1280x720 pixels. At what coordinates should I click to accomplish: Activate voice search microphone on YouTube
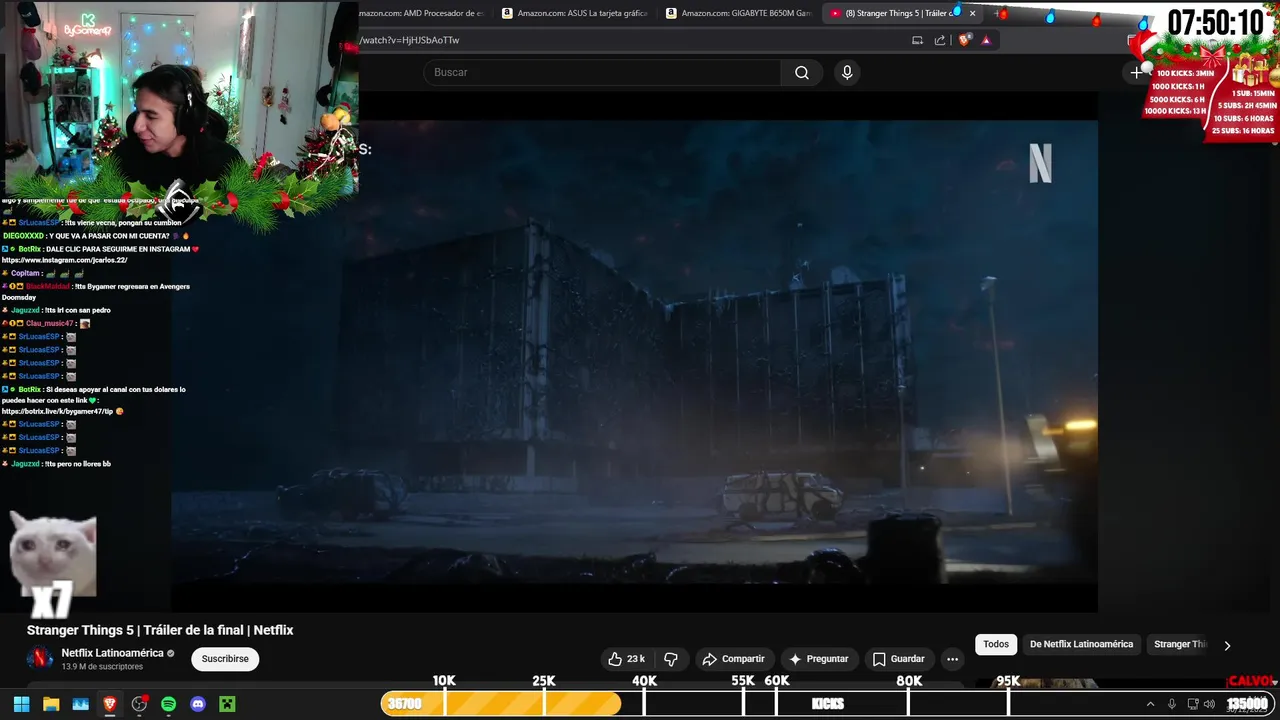click(847, 72)
